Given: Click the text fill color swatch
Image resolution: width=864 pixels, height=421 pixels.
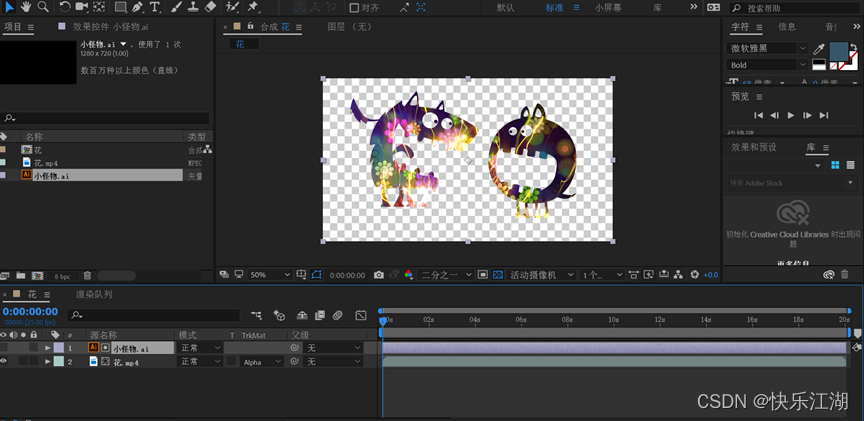Looking at the screenshot, I should [839, 51].
